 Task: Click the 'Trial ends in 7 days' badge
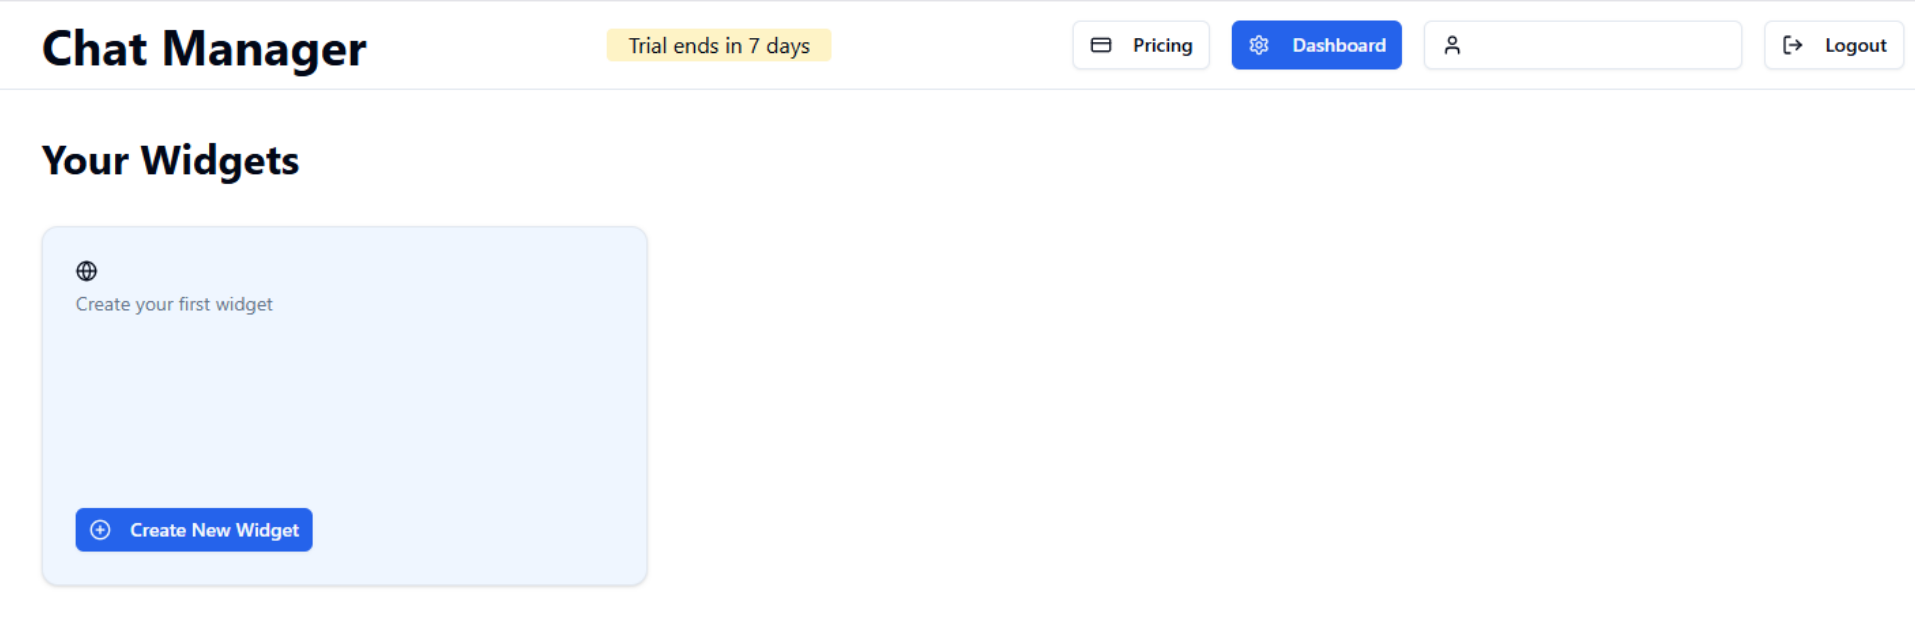point(718,45)
